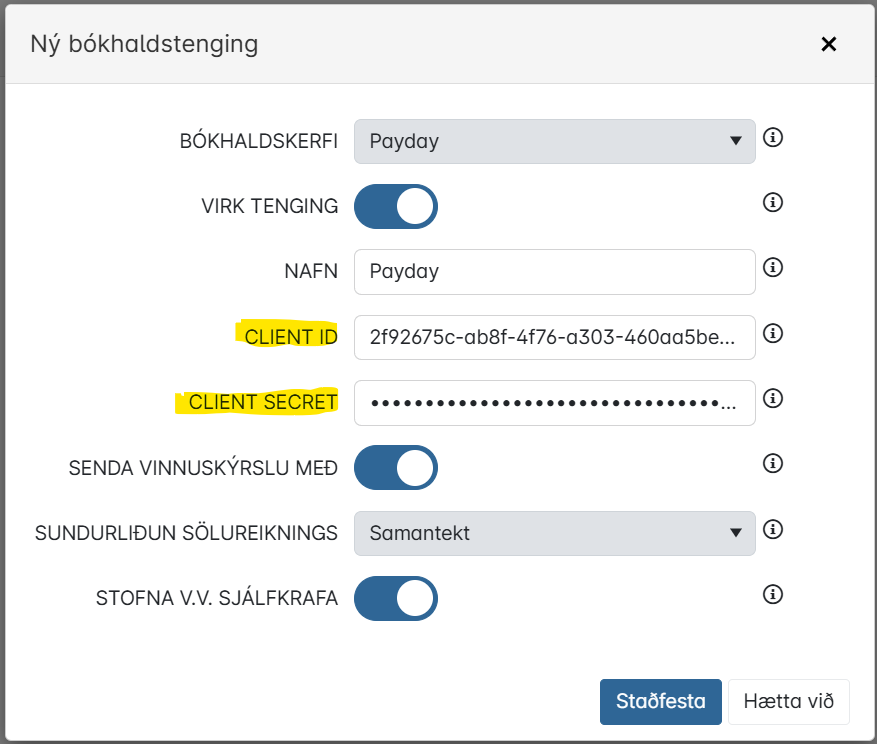This screenshot has width=877, height=744.
Task: Click the Hætta við cancel button
Action: click(x=789, y=701)
